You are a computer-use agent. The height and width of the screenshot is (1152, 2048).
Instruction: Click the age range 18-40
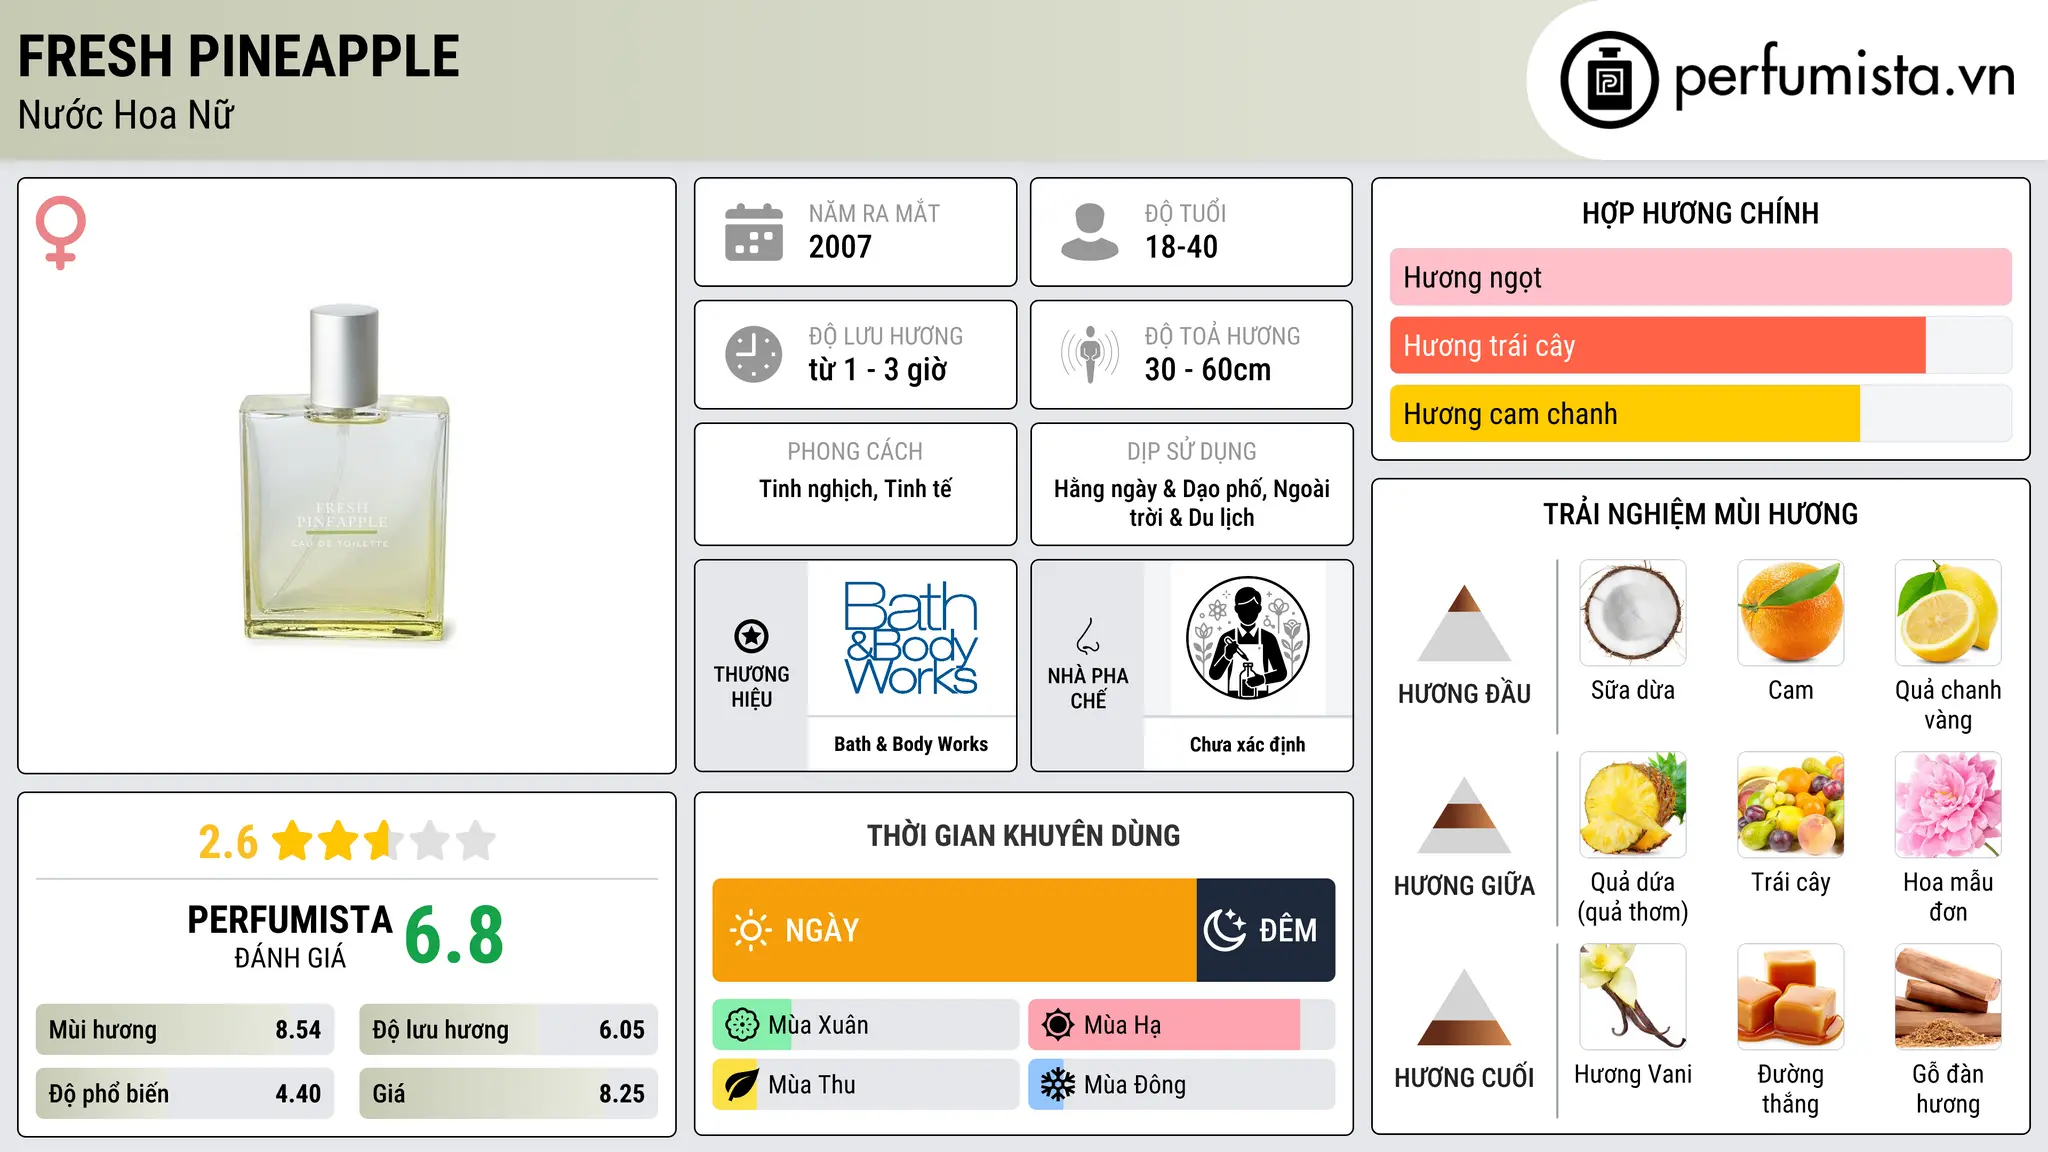click(x=1181, y=247)
